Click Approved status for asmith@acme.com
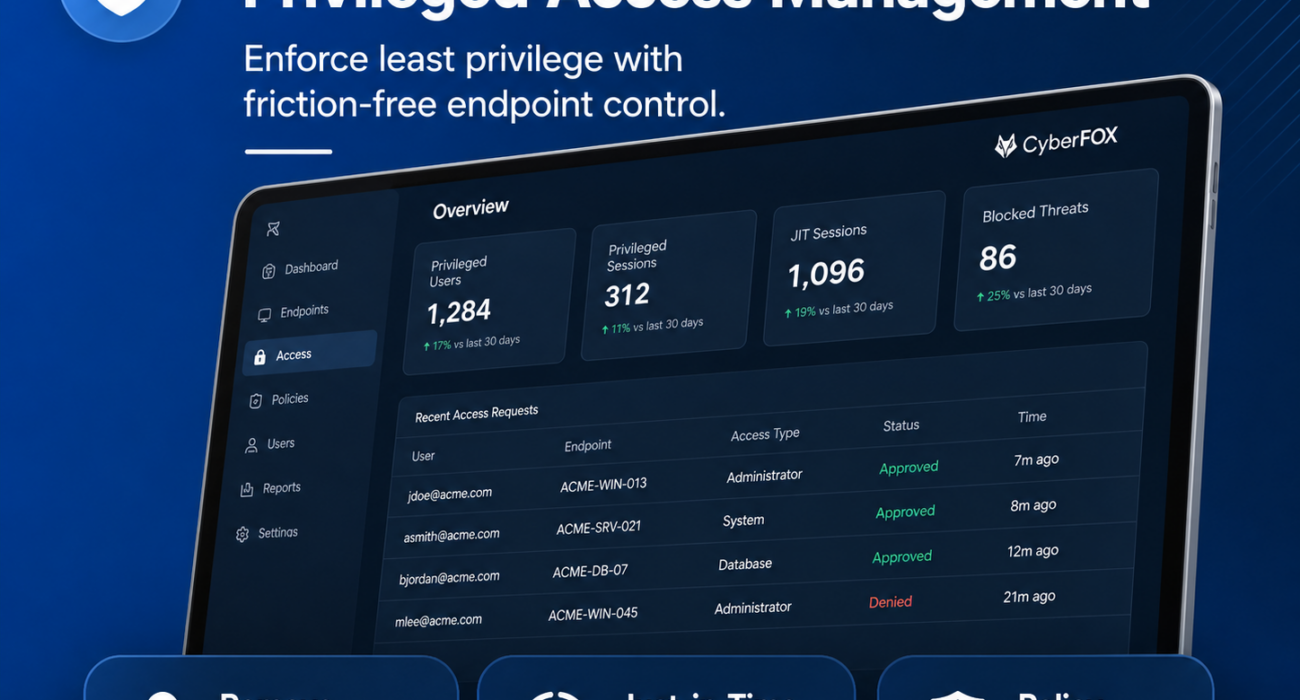The image size is (1300, 700). pos(905,512)
